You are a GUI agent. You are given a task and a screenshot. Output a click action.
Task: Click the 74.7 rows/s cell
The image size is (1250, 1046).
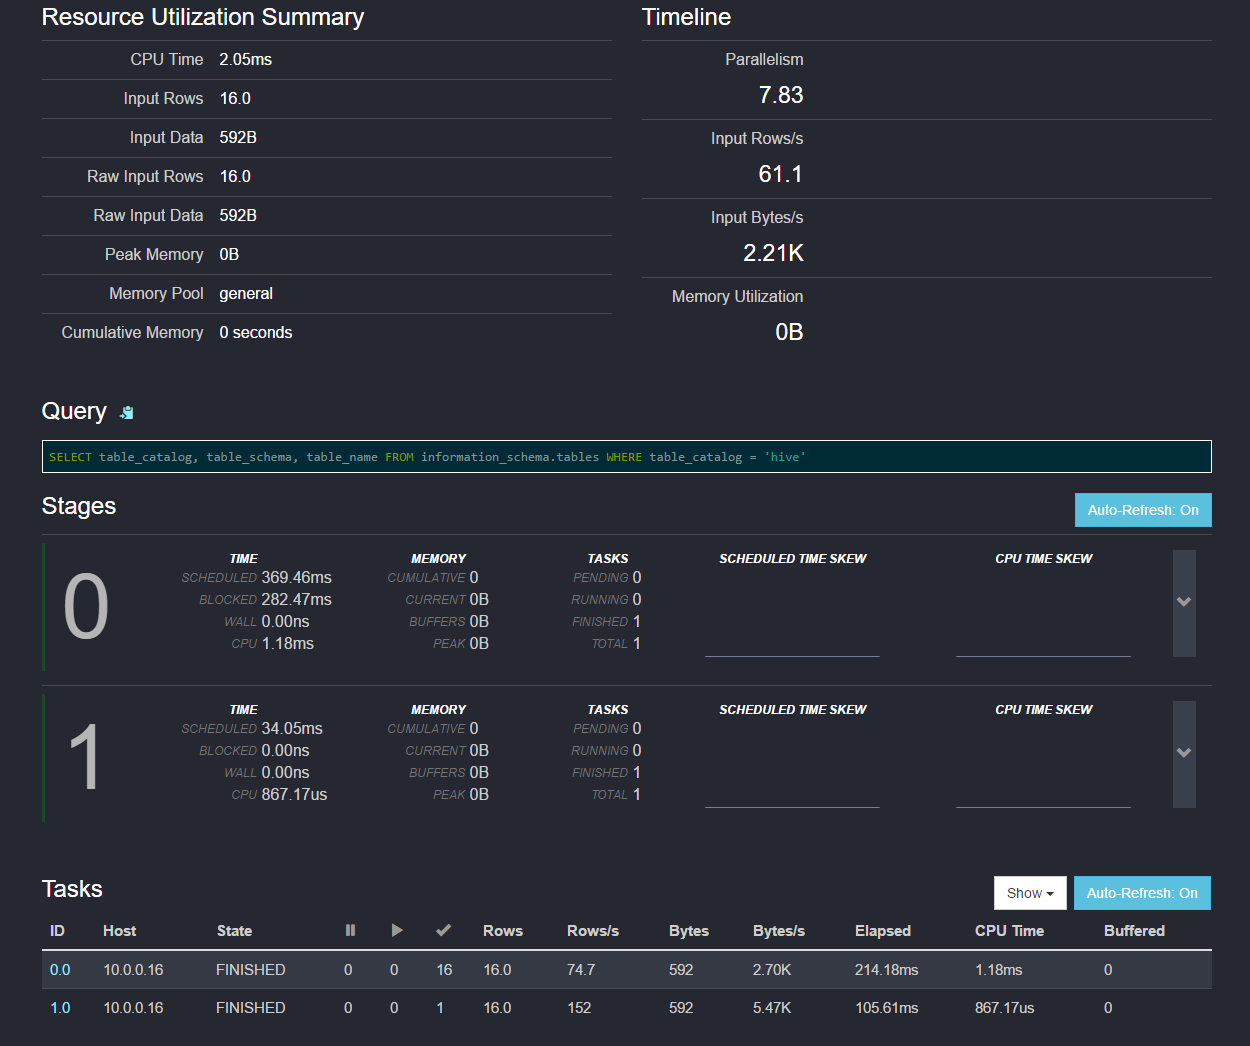[x=581, y=970]
